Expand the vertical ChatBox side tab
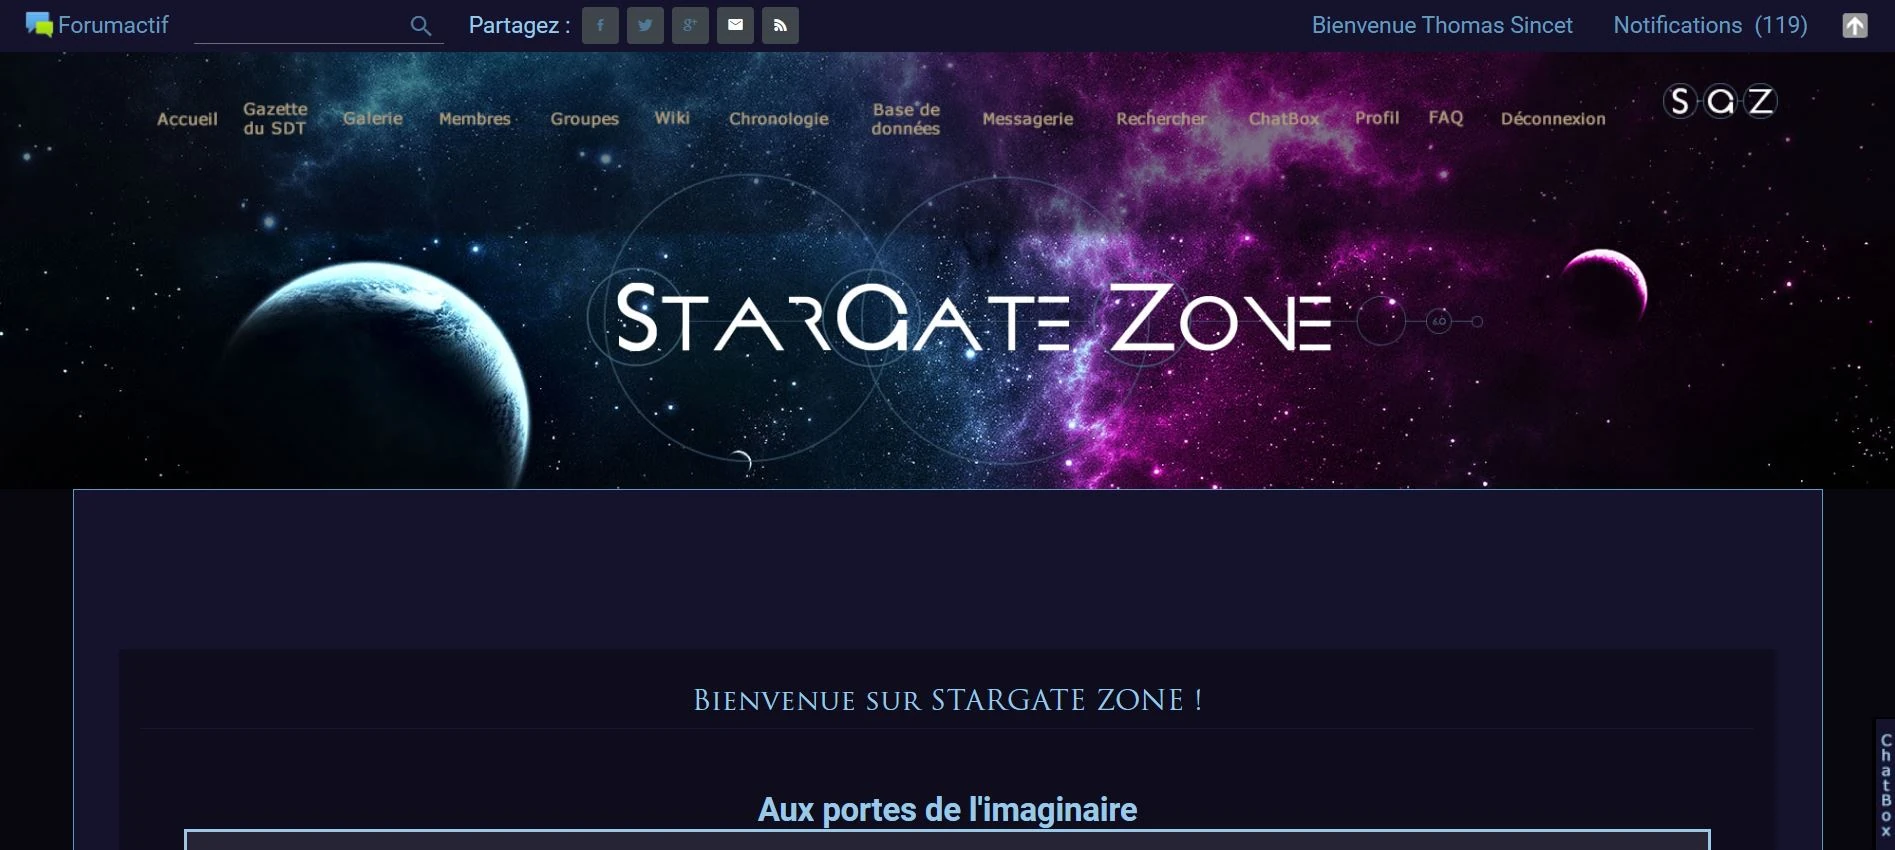1895x850 pixels. (1885, 785)
